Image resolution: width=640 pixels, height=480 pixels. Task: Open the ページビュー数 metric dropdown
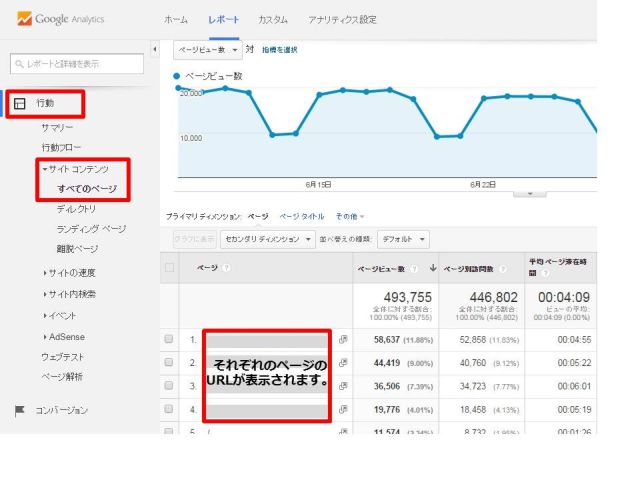(x=208, y=50)
